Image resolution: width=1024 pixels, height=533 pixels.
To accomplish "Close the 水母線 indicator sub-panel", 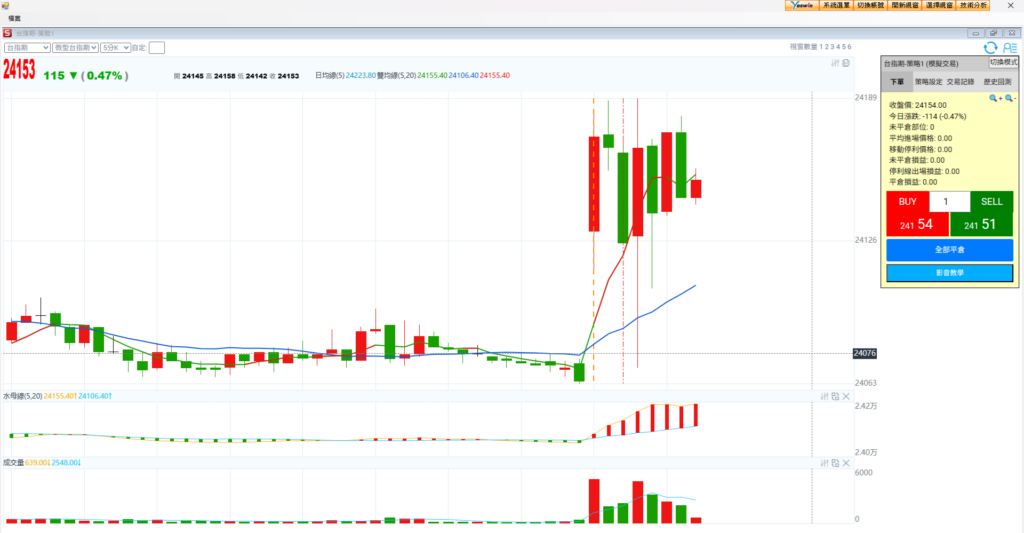I will (x=846, y=396).
